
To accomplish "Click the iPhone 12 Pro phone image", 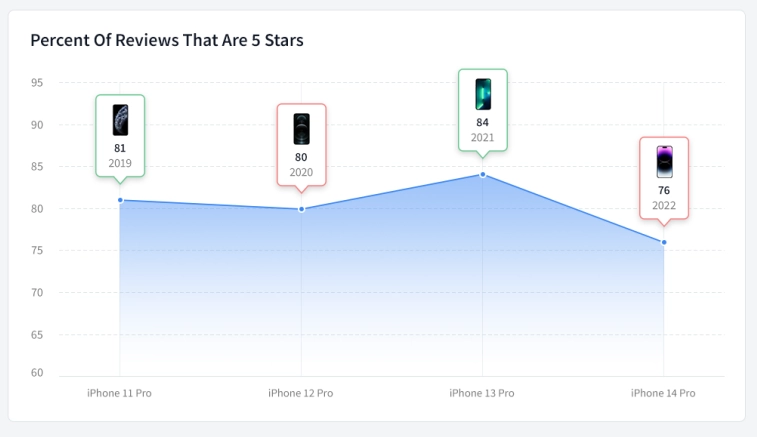I will [x=301, y=129].
